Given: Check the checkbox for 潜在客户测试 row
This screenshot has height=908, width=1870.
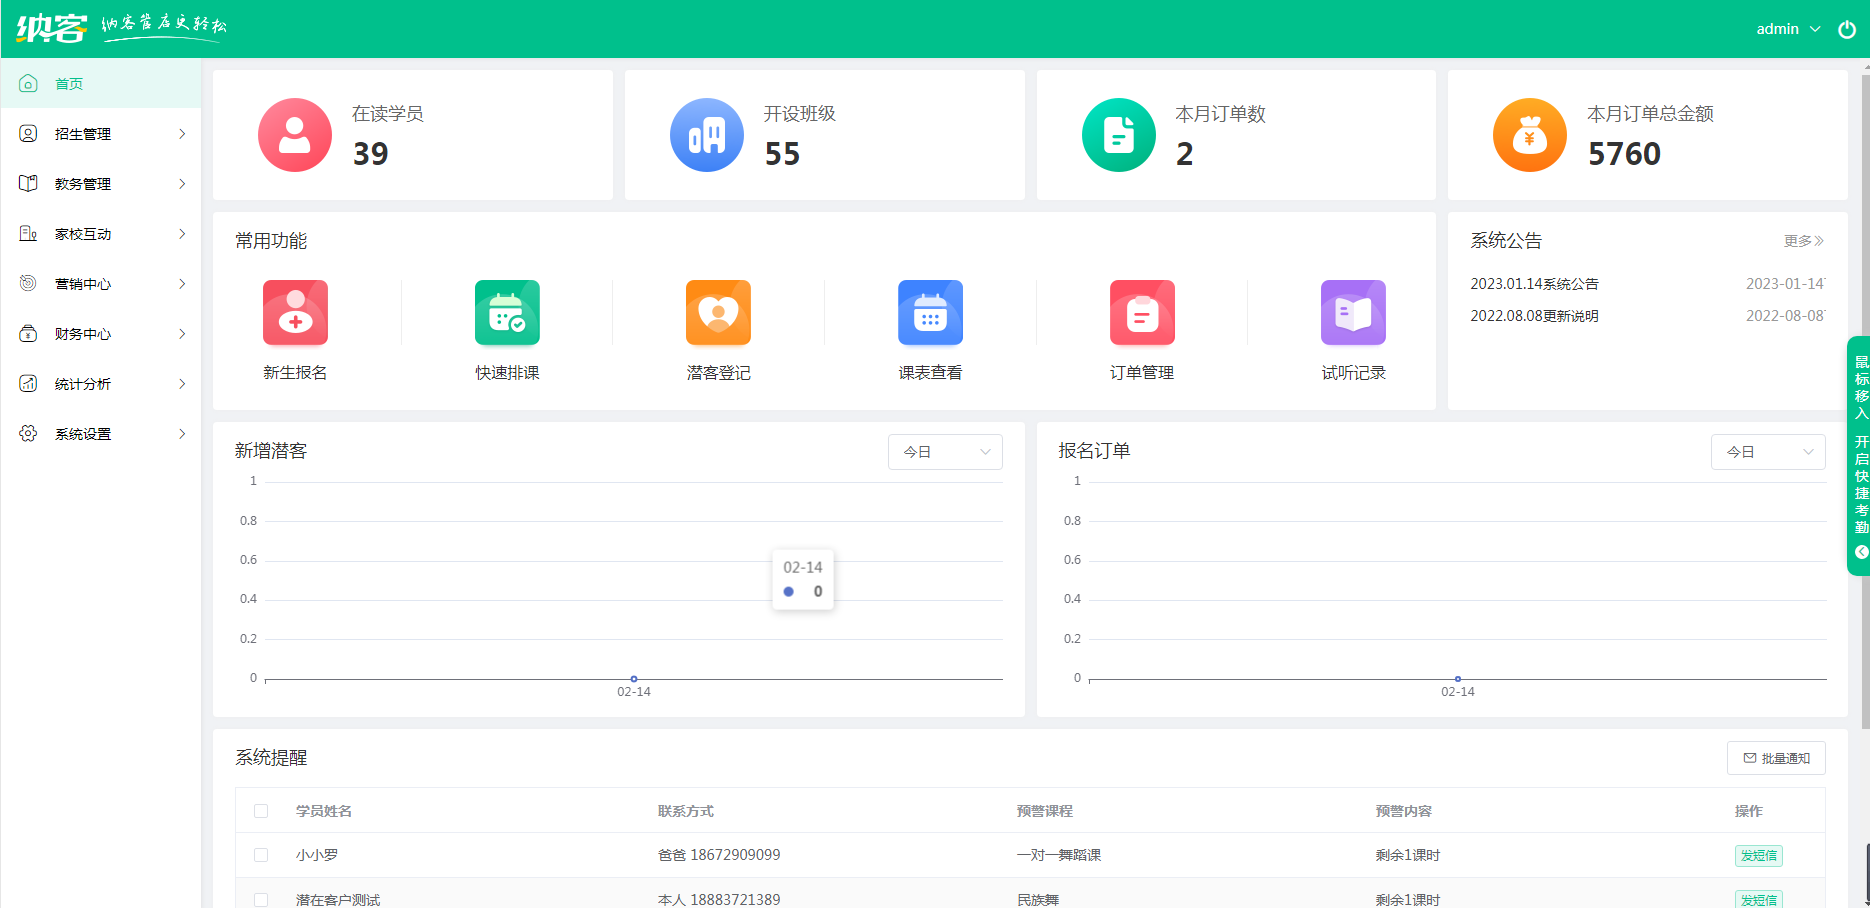Looking at the screenshot, I should click(261, 899).
